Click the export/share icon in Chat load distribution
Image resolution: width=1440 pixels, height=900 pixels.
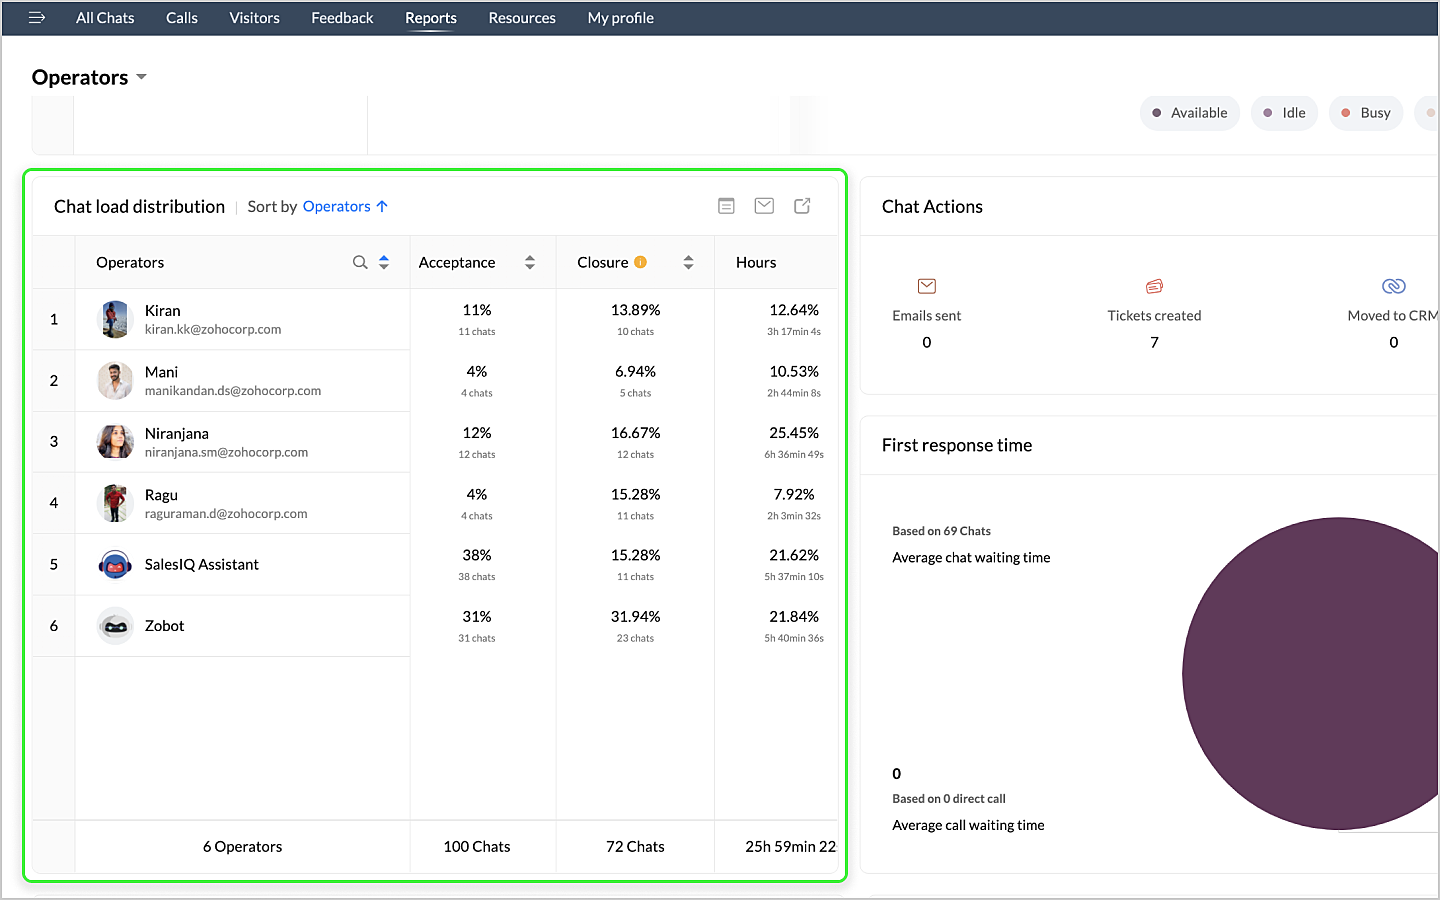(x=802, y=206)
